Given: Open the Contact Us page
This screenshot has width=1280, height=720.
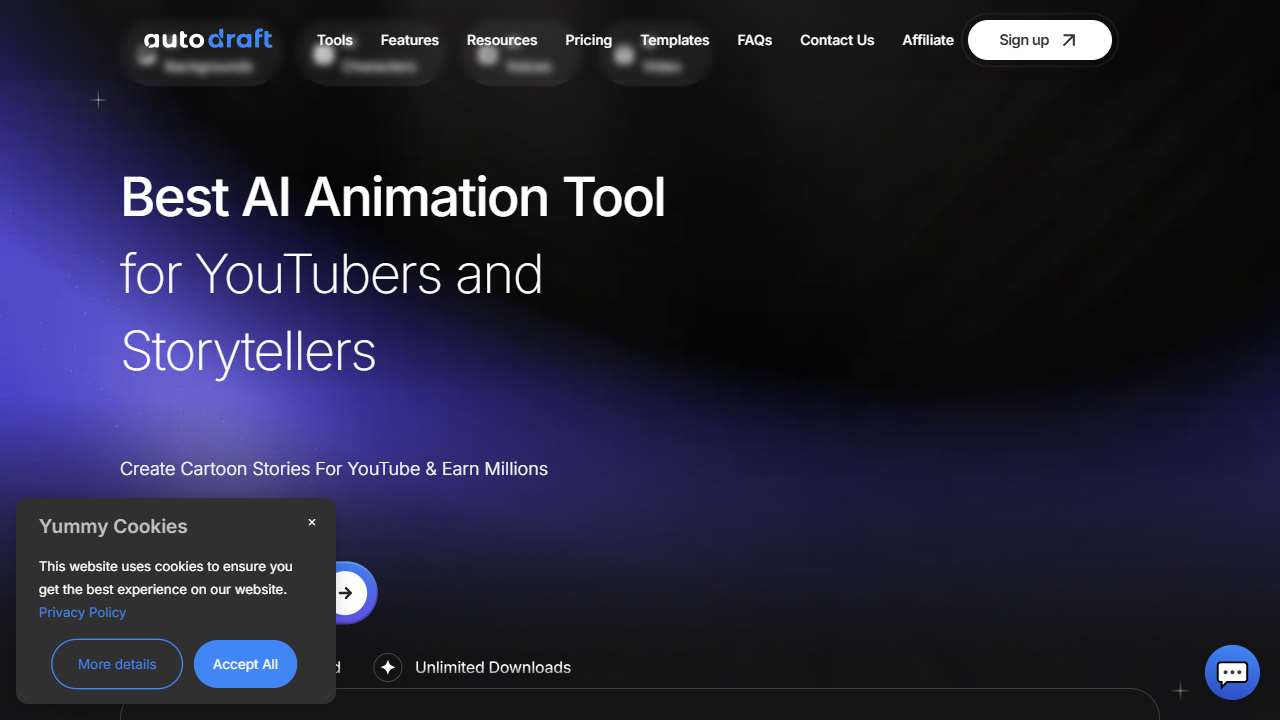Looking at the screenshot, I should point(836,40).
